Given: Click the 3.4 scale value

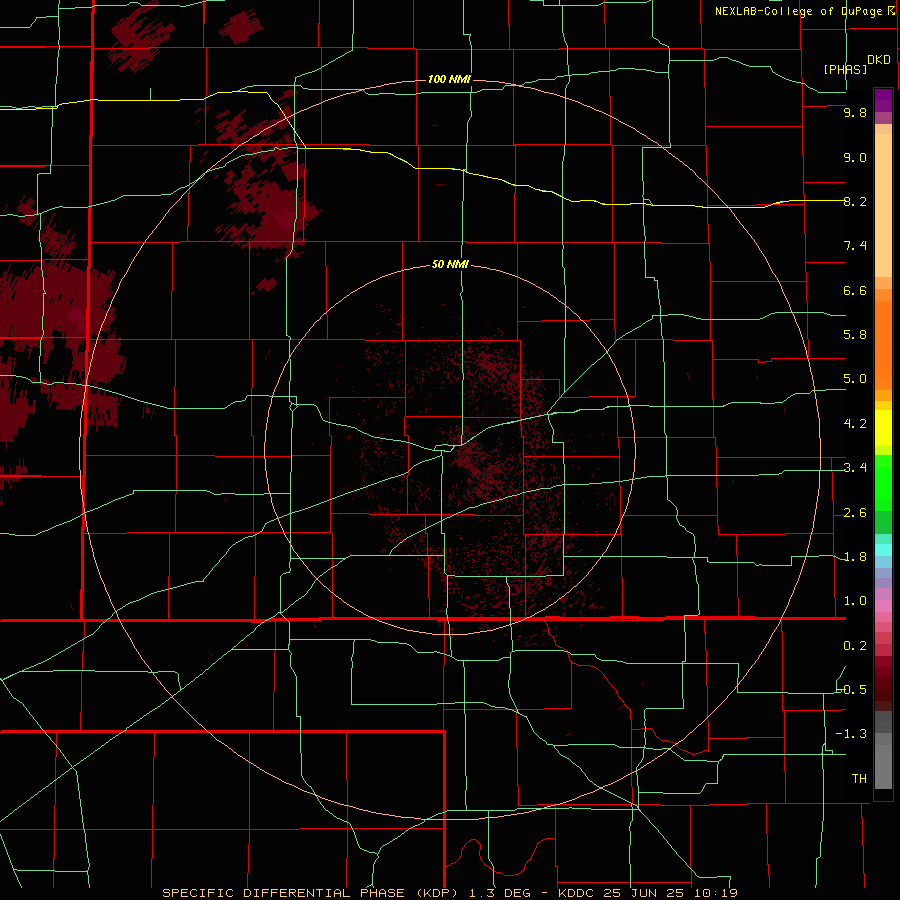Looking at the screenshot, I should 855,468.
